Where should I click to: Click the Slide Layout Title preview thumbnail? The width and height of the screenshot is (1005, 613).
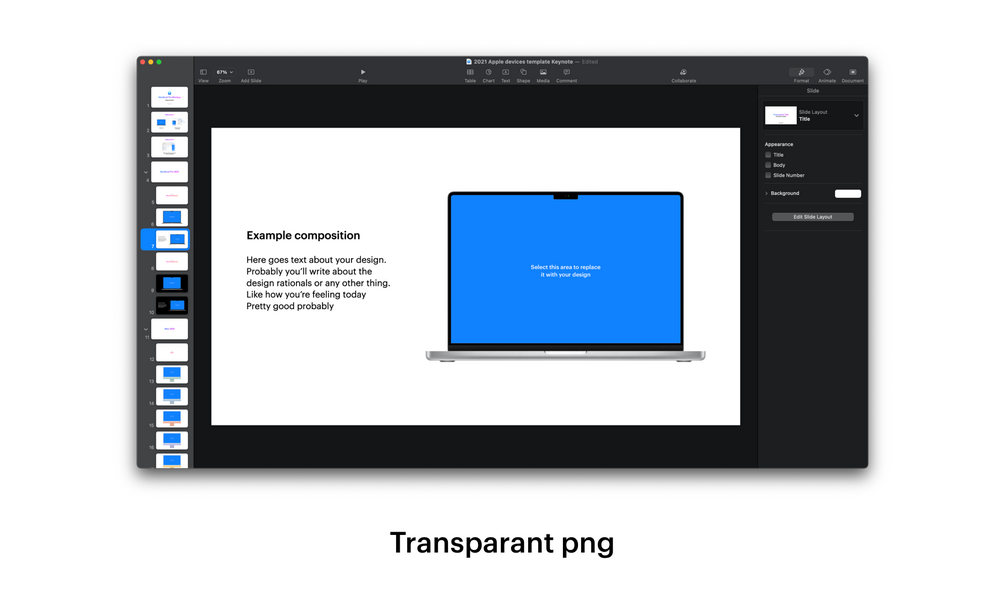point(781,115)
